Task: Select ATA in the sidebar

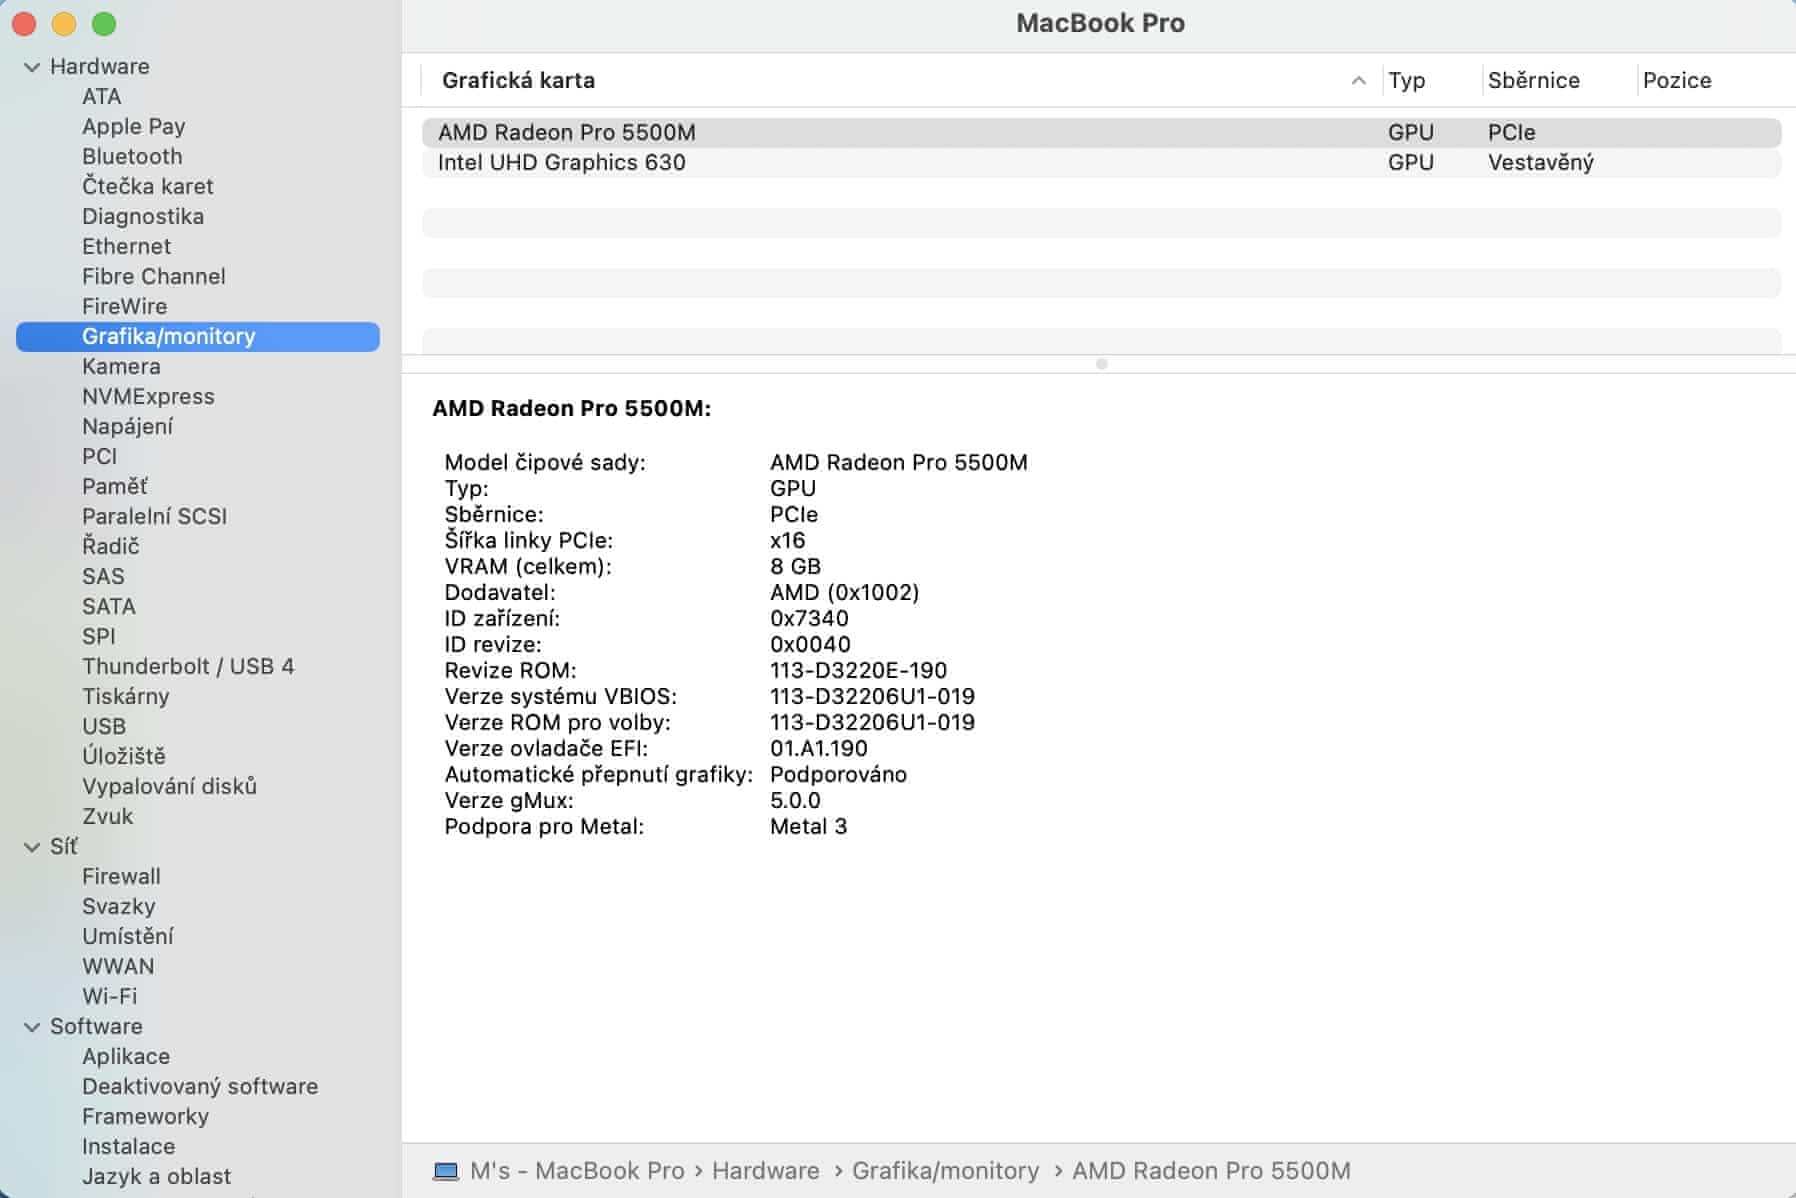Action: 102,97
